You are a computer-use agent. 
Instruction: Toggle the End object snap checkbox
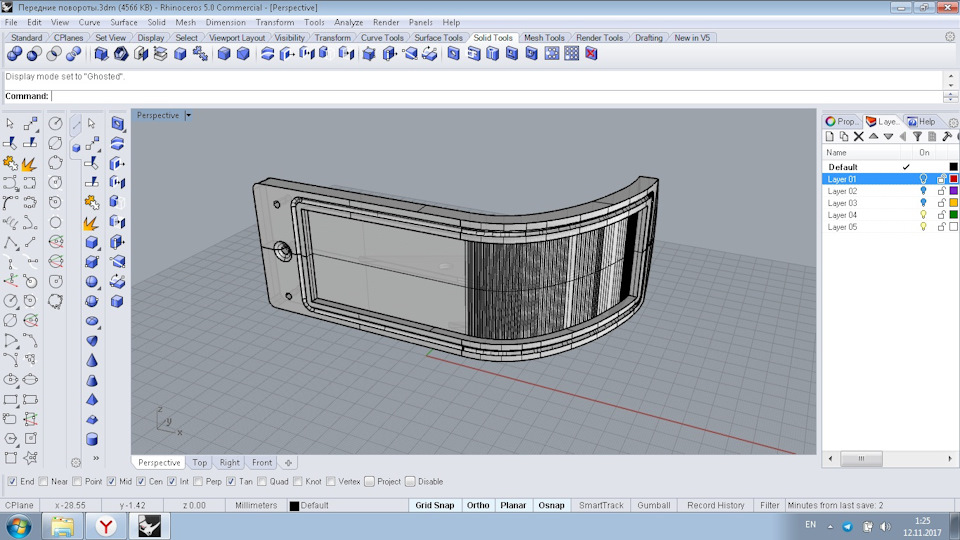pyautogui.click(x=12, y=481)
